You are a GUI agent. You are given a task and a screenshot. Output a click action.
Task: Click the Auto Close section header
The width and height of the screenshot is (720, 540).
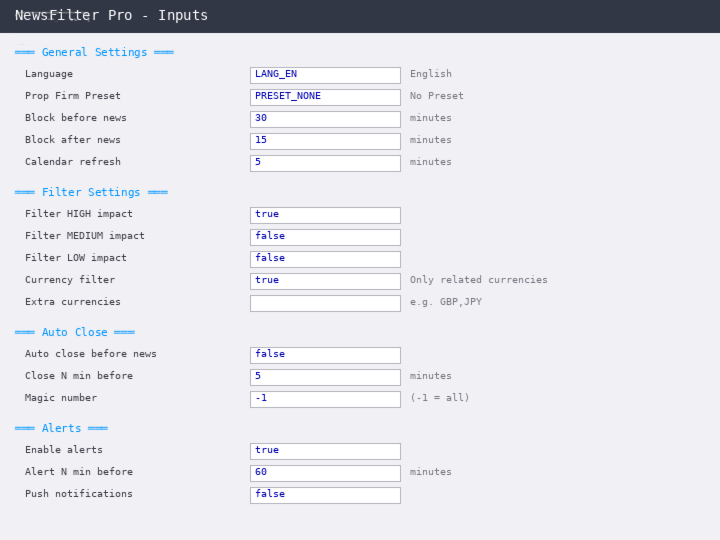(74, 332)
